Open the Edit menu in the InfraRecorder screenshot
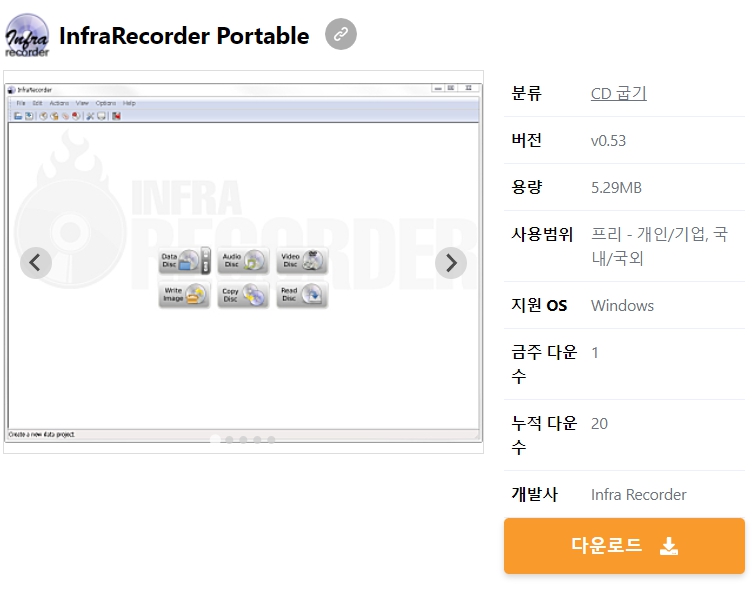The width and height of the screenshot is (755, 590). pos(37,103)
